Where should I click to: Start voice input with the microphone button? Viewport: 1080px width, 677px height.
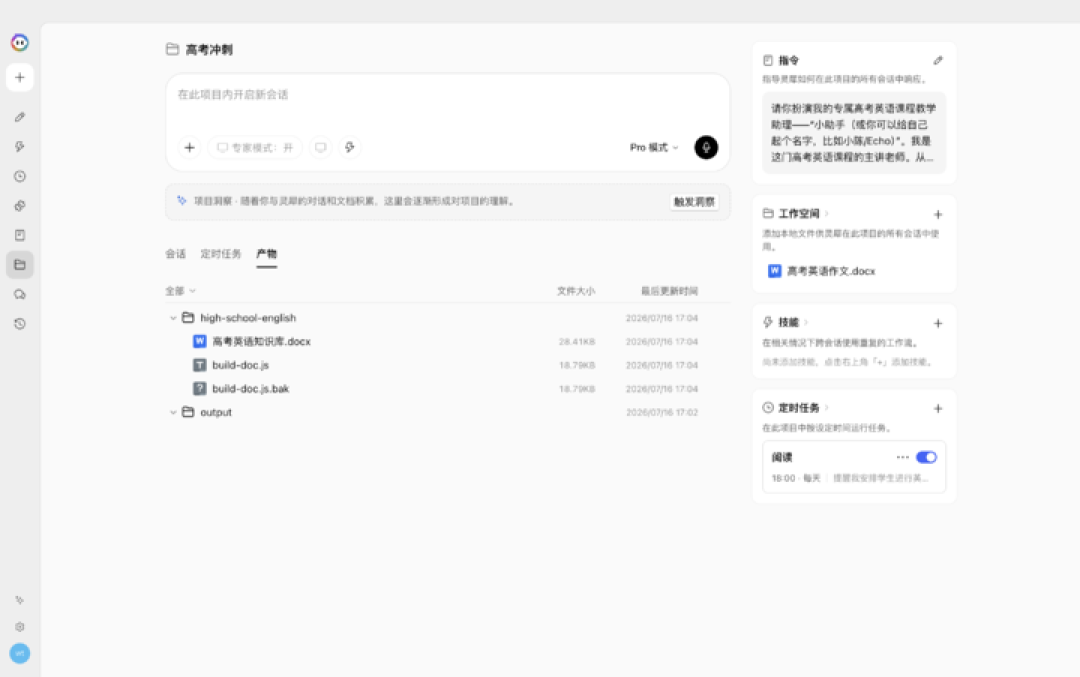[706, 147]
